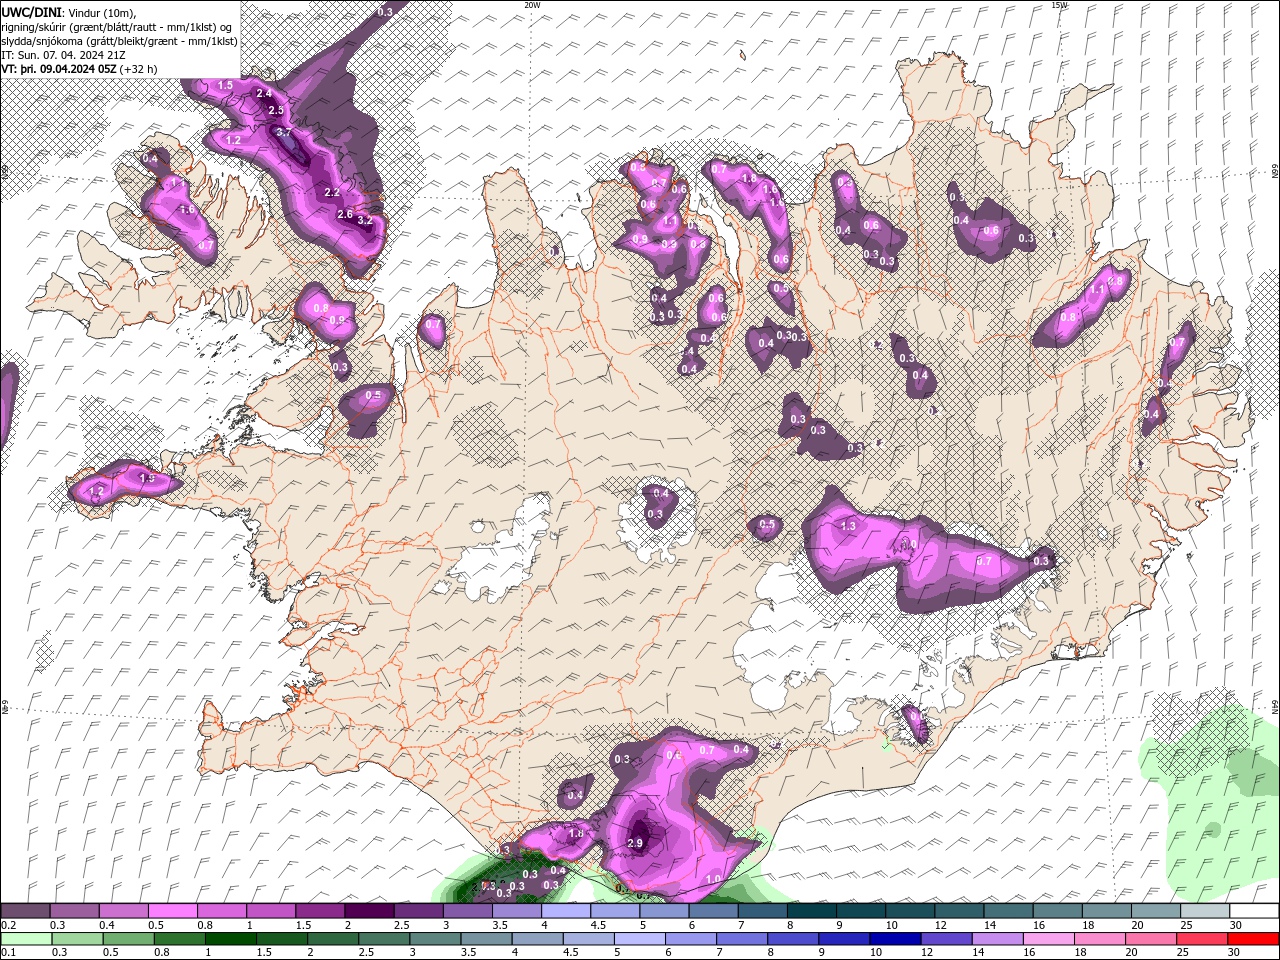Select the bright pink 0.5 snow legend swatch
Viewport: 1280px width, 960px height.
pos(172,911)
